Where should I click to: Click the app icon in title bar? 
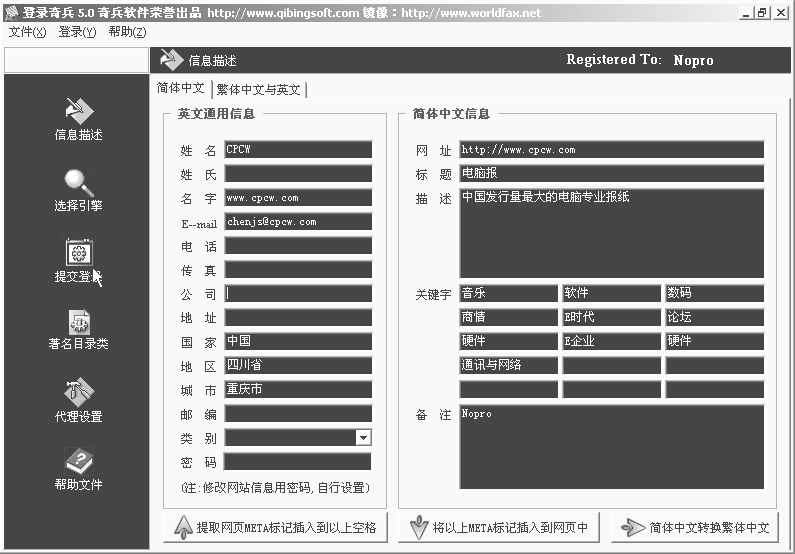tap(11, 12)
